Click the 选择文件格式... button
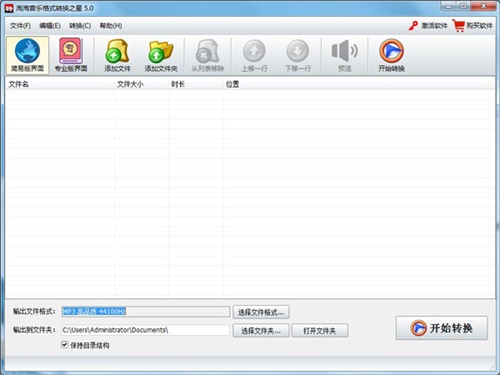This screenshot has height=375, width=500. pos(261,312)
